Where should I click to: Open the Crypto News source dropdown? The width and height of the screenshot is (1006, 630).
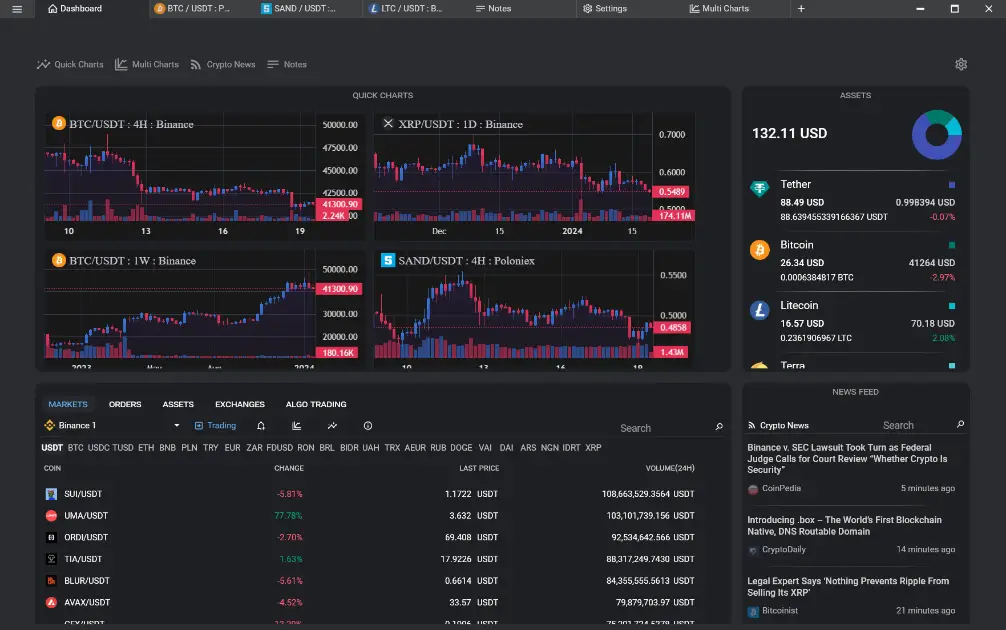(784, 426)
